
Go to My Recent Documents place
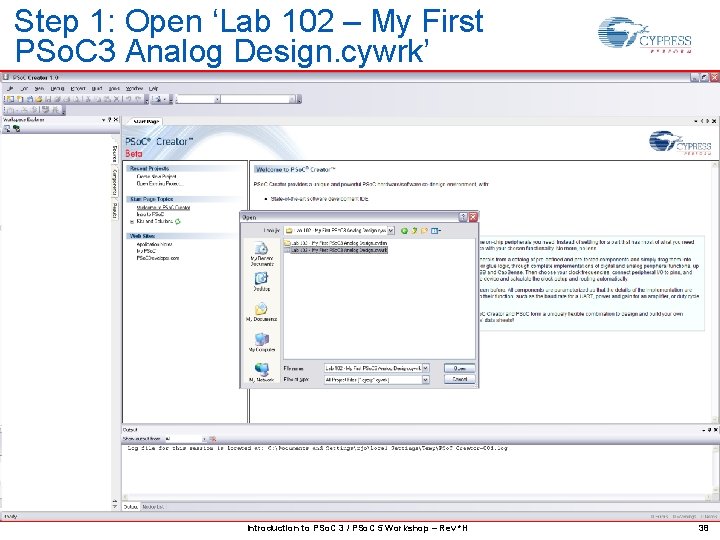[262, 255]
